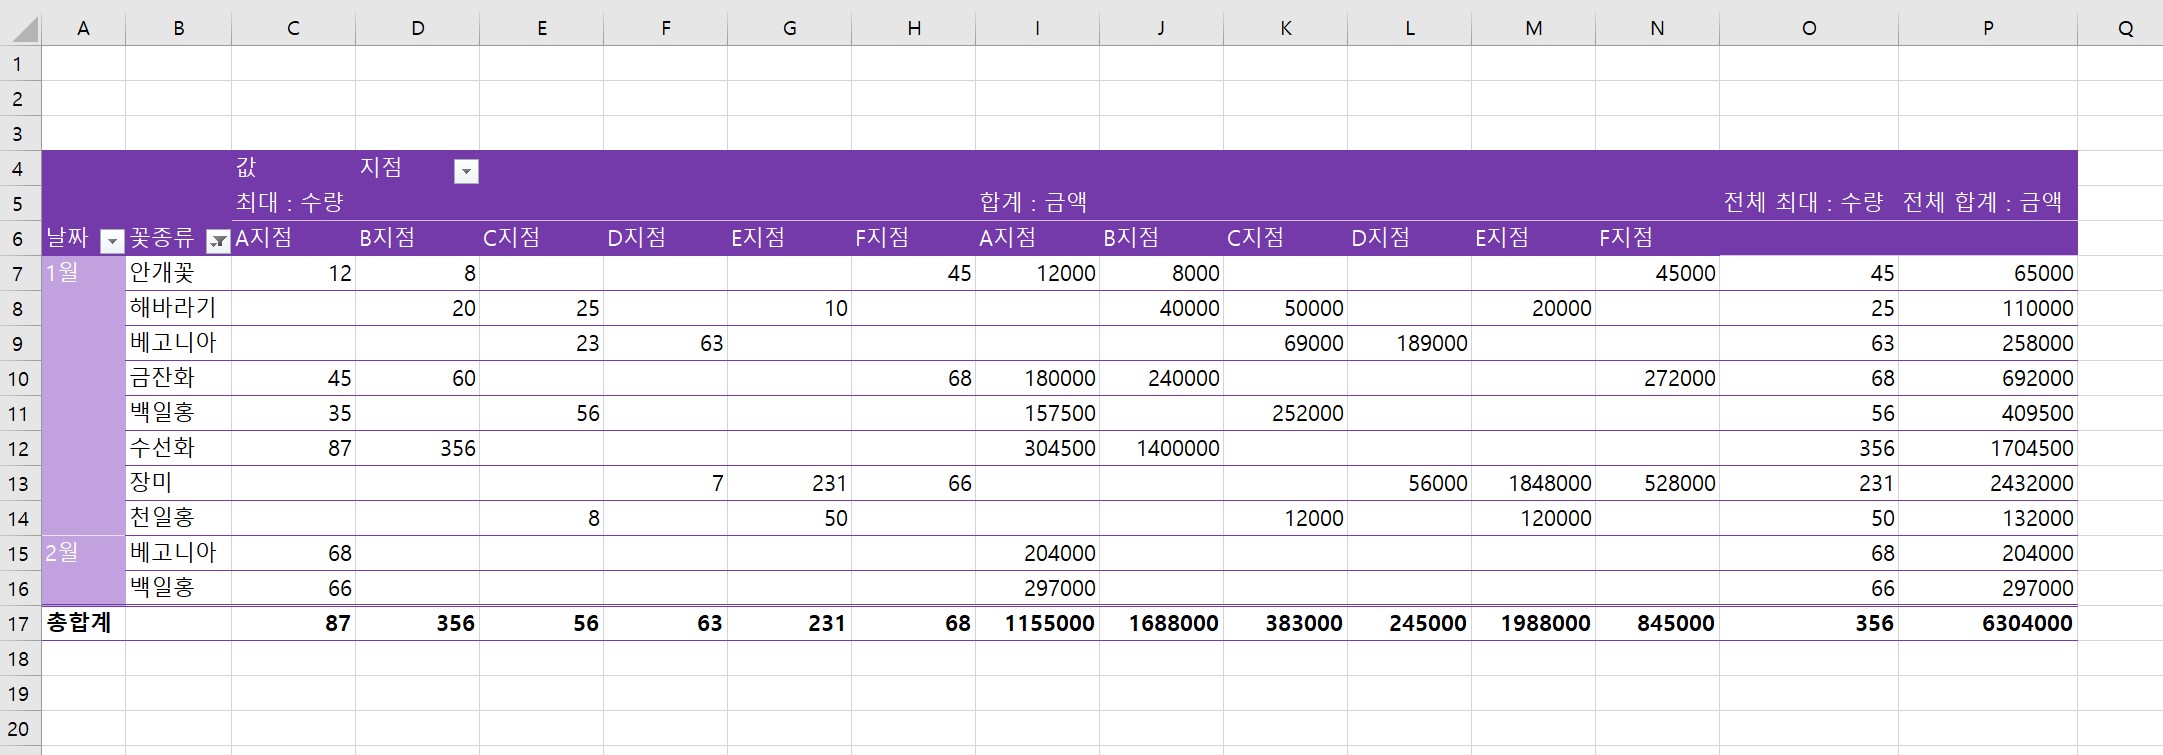Click the value 2432000
Viewport: 2163px width, 755px height.
tap(1988, 483)
